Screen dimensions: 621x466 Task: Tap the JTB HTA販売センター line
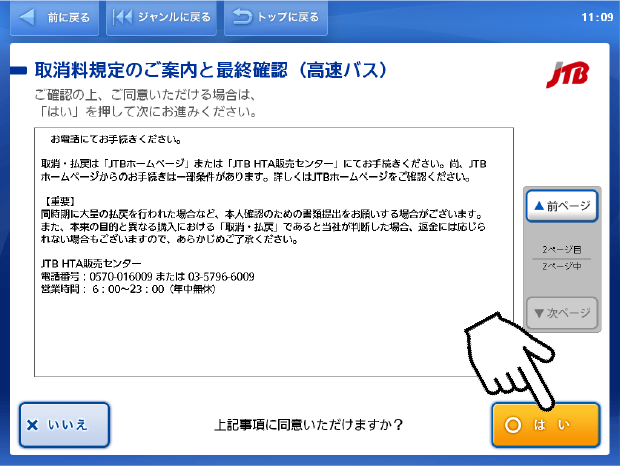point(91,264)
